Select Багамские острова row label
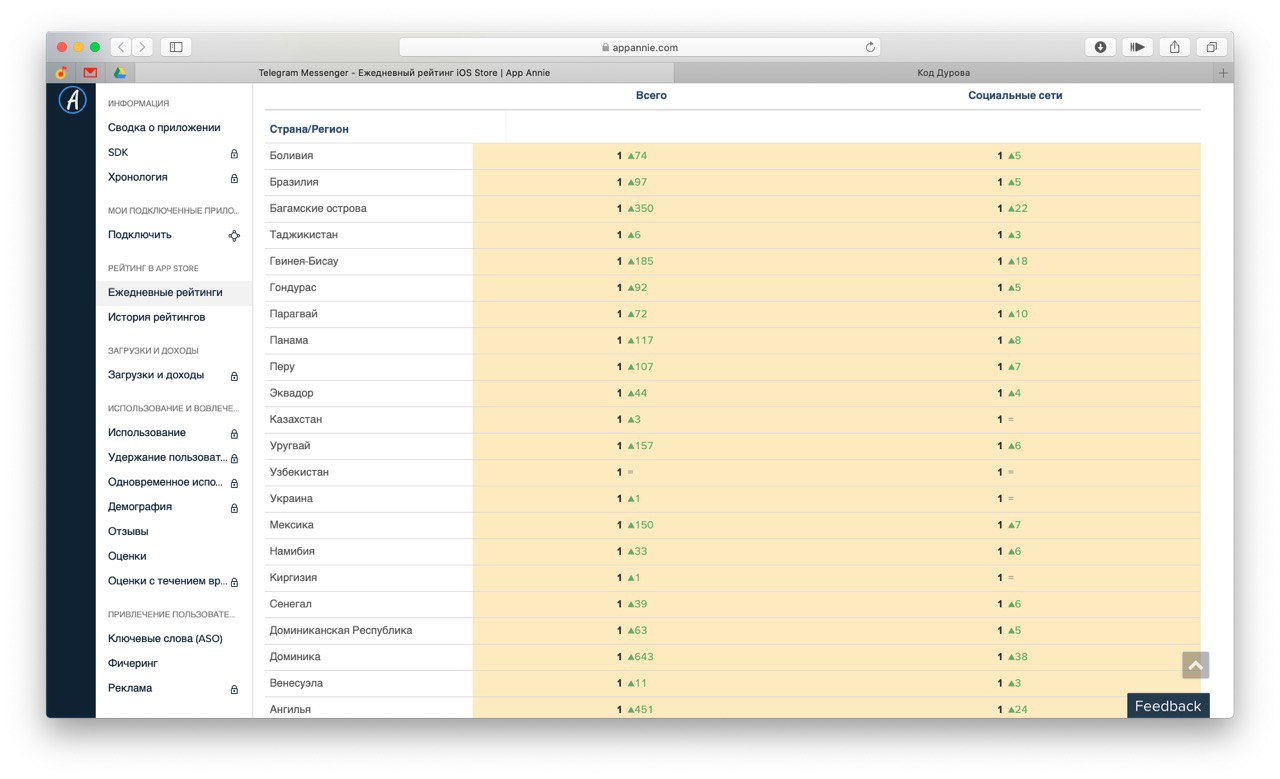Screen dimensions: 1280x779 pyautogui.click(x=318, y=209)
